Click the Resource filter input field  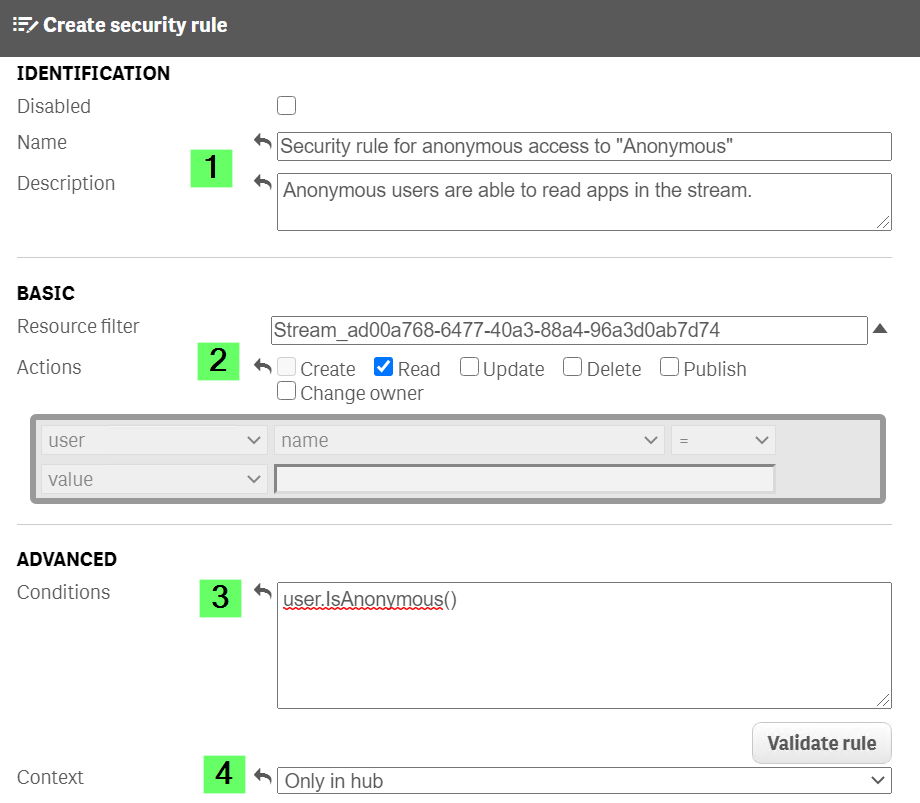(x=570, y=330)
